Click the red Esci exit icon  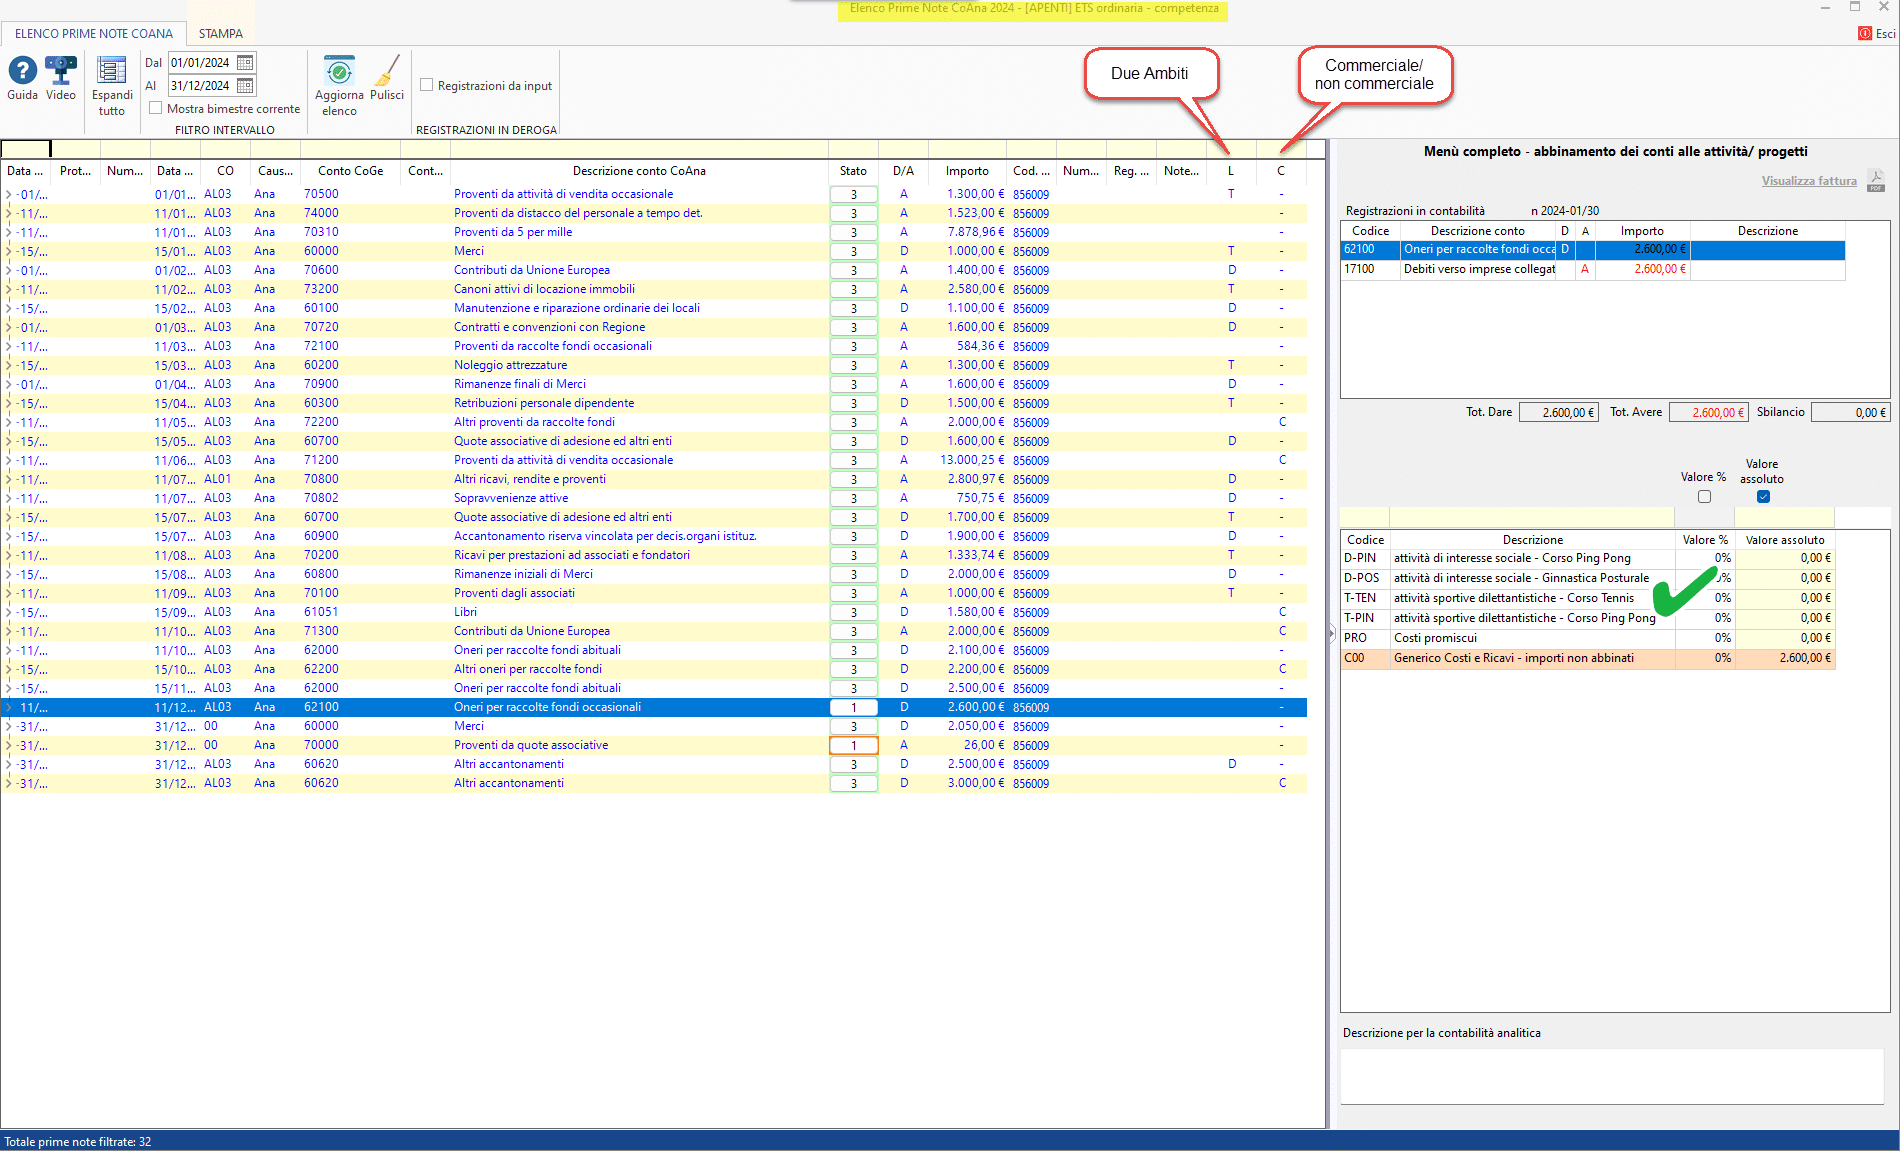coord(1865,33)
